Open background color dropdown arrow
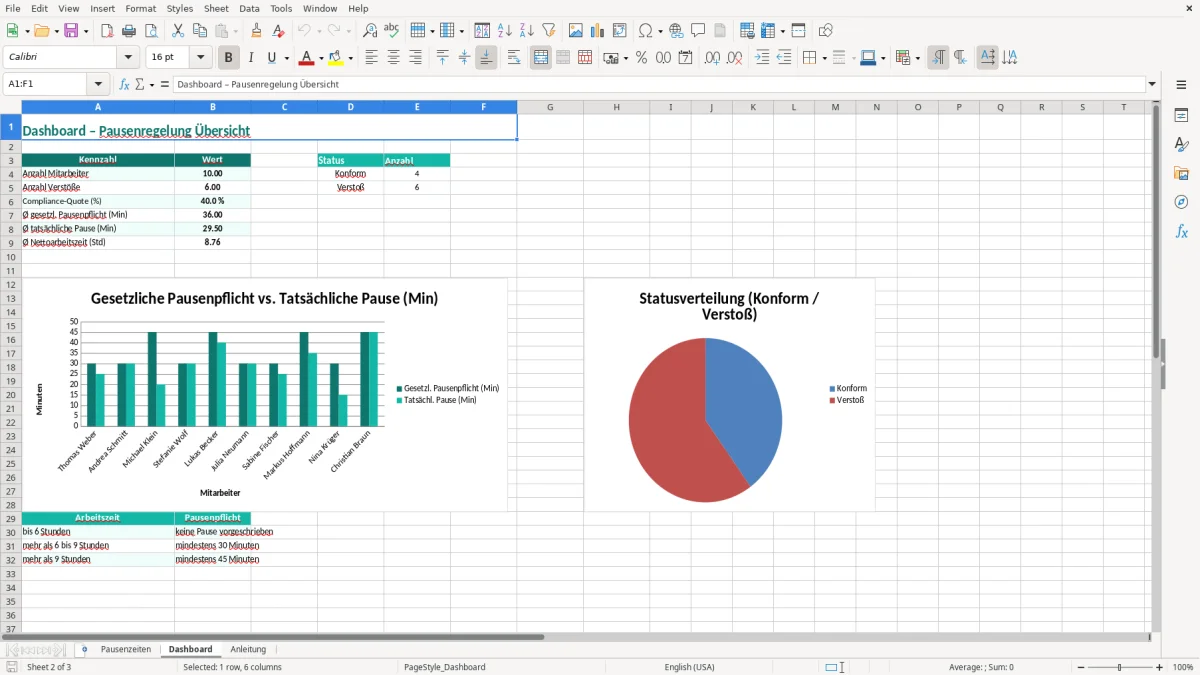The height and width of the screenshot is (675, 1200). tap(350, 58)
